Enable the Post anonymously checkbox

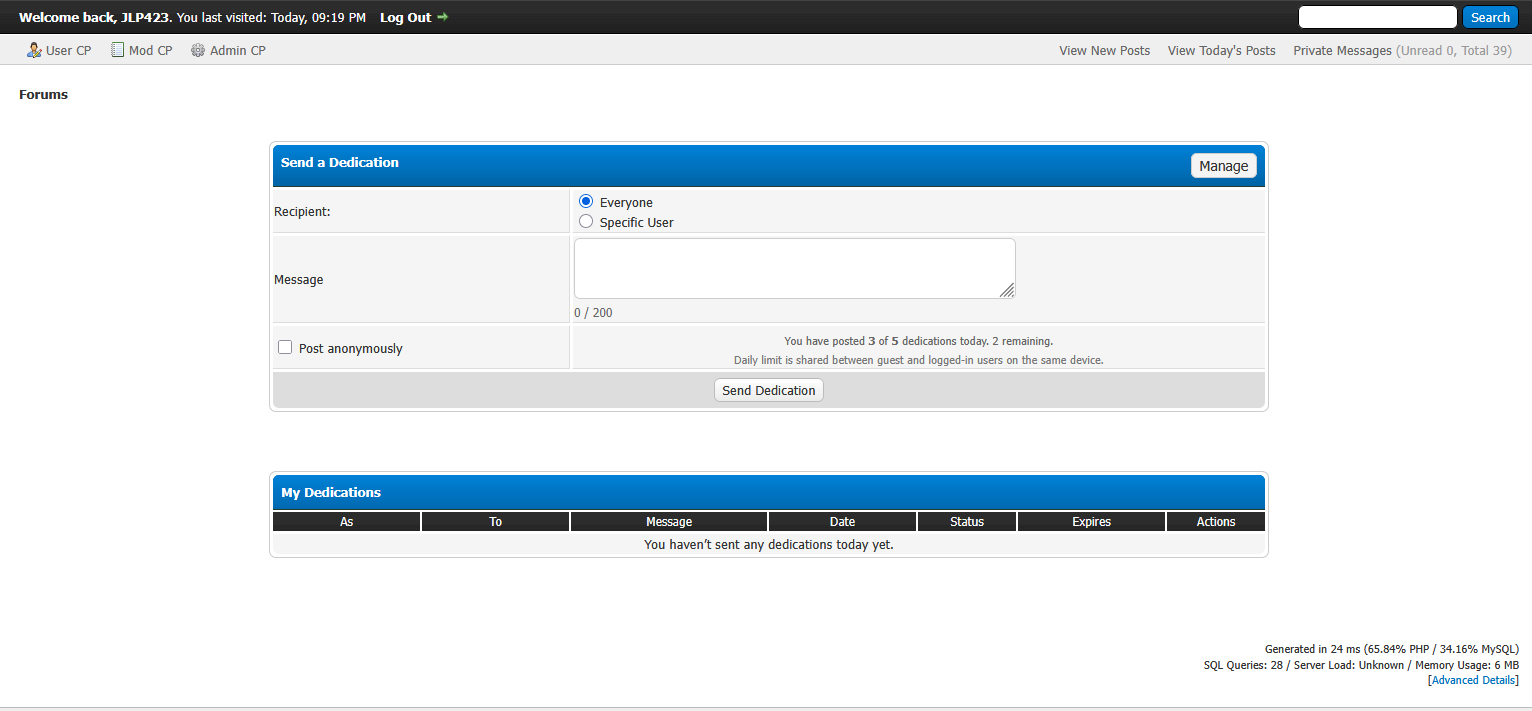point(285,348)
